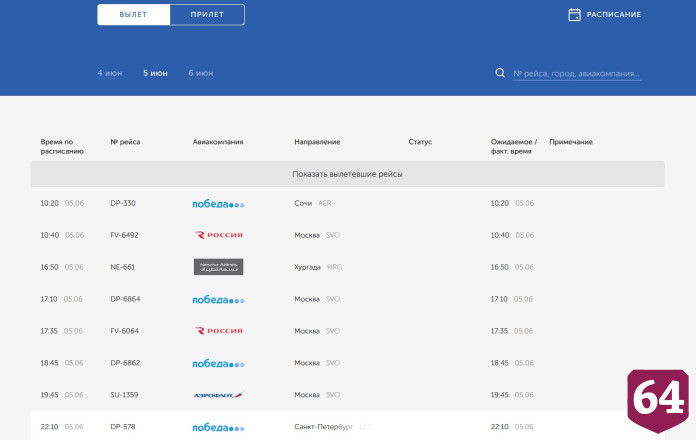Click expected time 17:35 for FV-6064
This screenshot has height=440, width=696.
pyautogui.click(x=499, y=331)
